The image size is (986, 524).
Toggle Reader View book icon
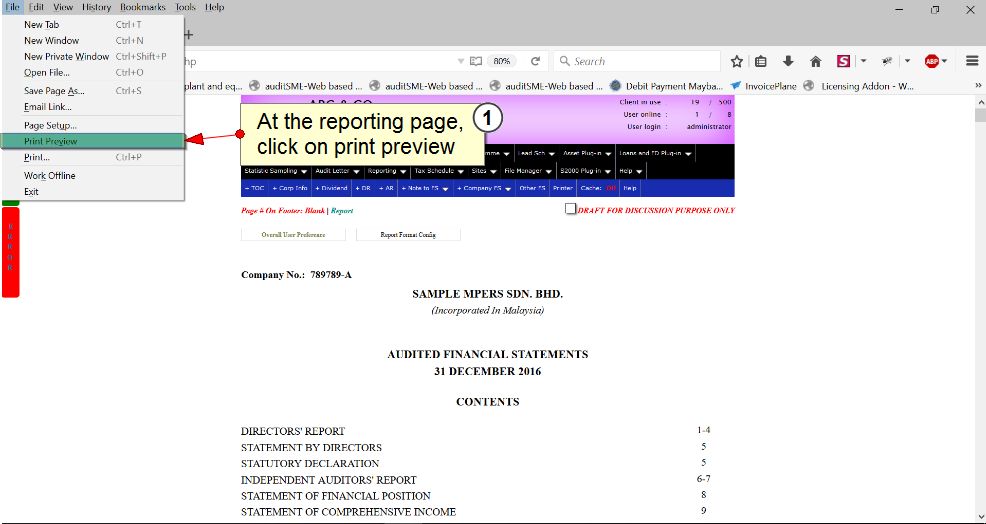click(x=476, y=61)
